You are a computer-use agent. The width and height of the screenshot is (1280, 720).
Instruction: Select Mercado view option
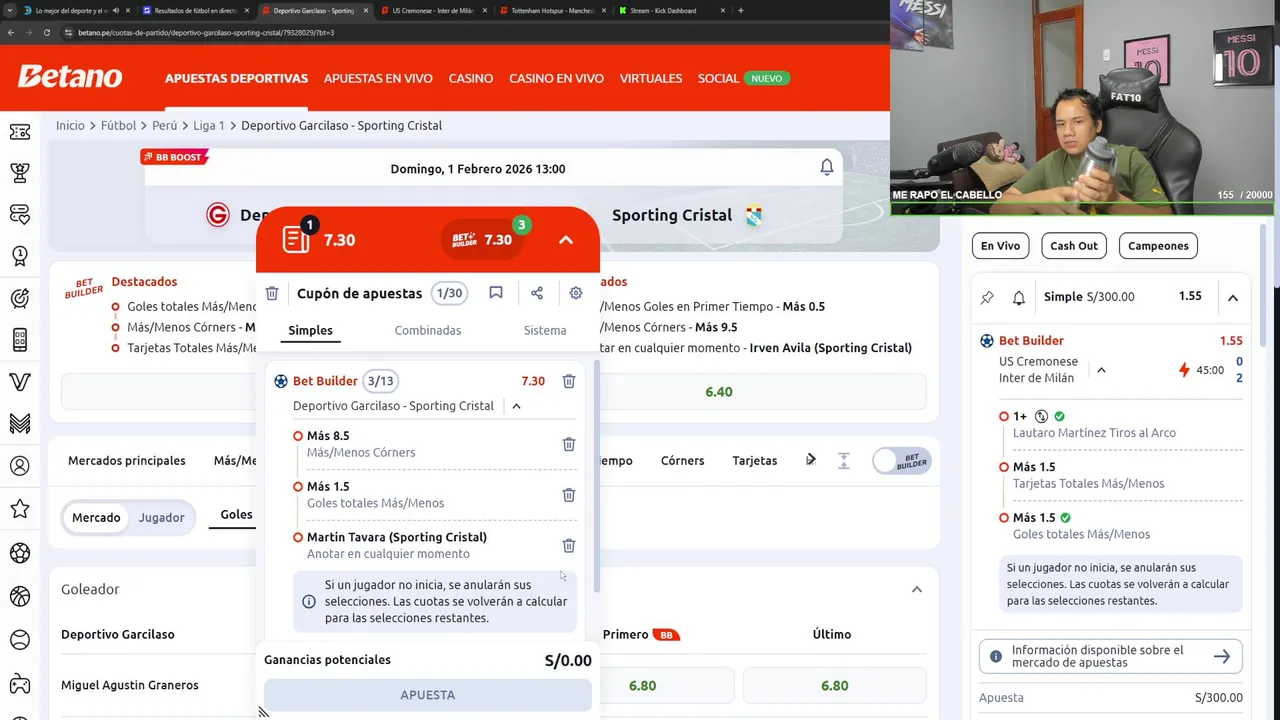click(96, 517)
